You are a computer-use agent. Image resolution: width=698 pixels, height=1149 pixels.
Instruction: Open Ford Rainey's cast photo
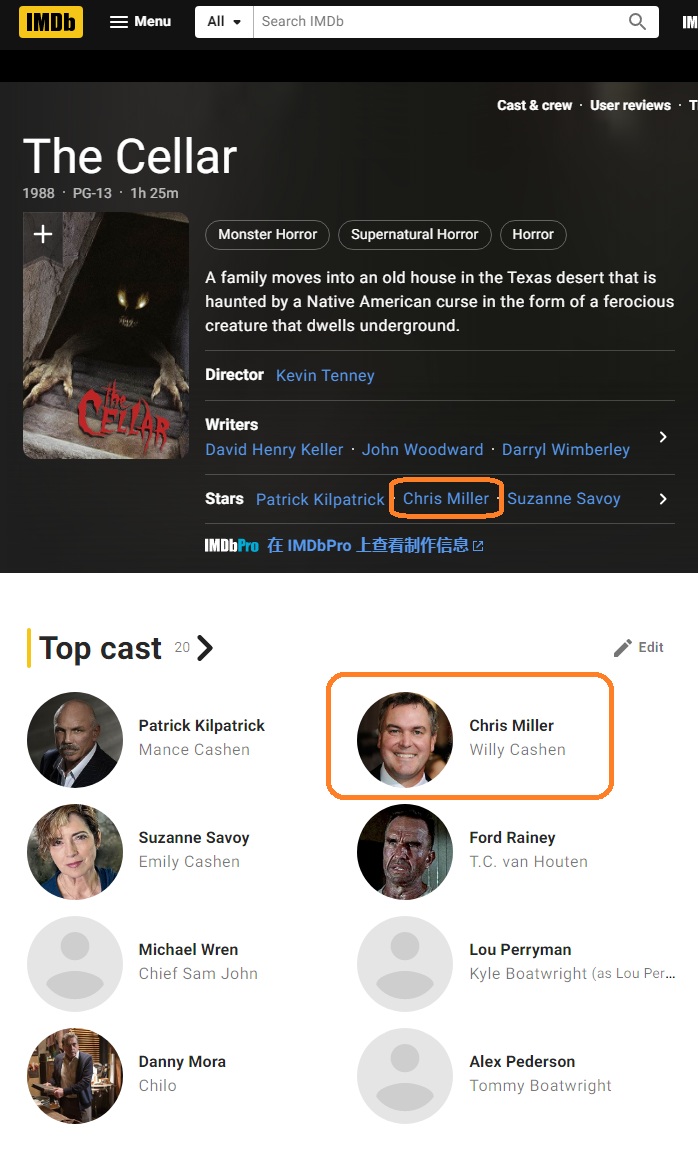pos(405,851)
